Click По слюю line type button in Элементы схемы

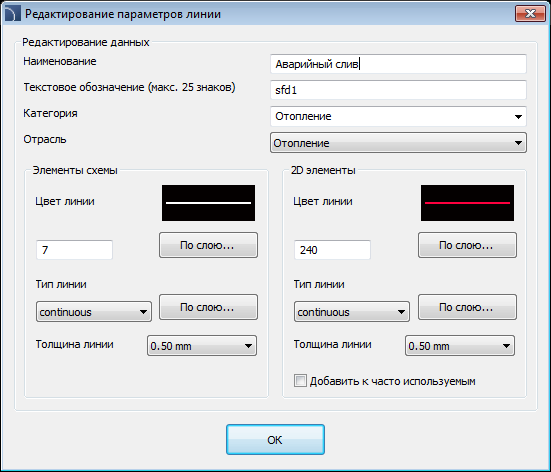(x=208, y=307)
